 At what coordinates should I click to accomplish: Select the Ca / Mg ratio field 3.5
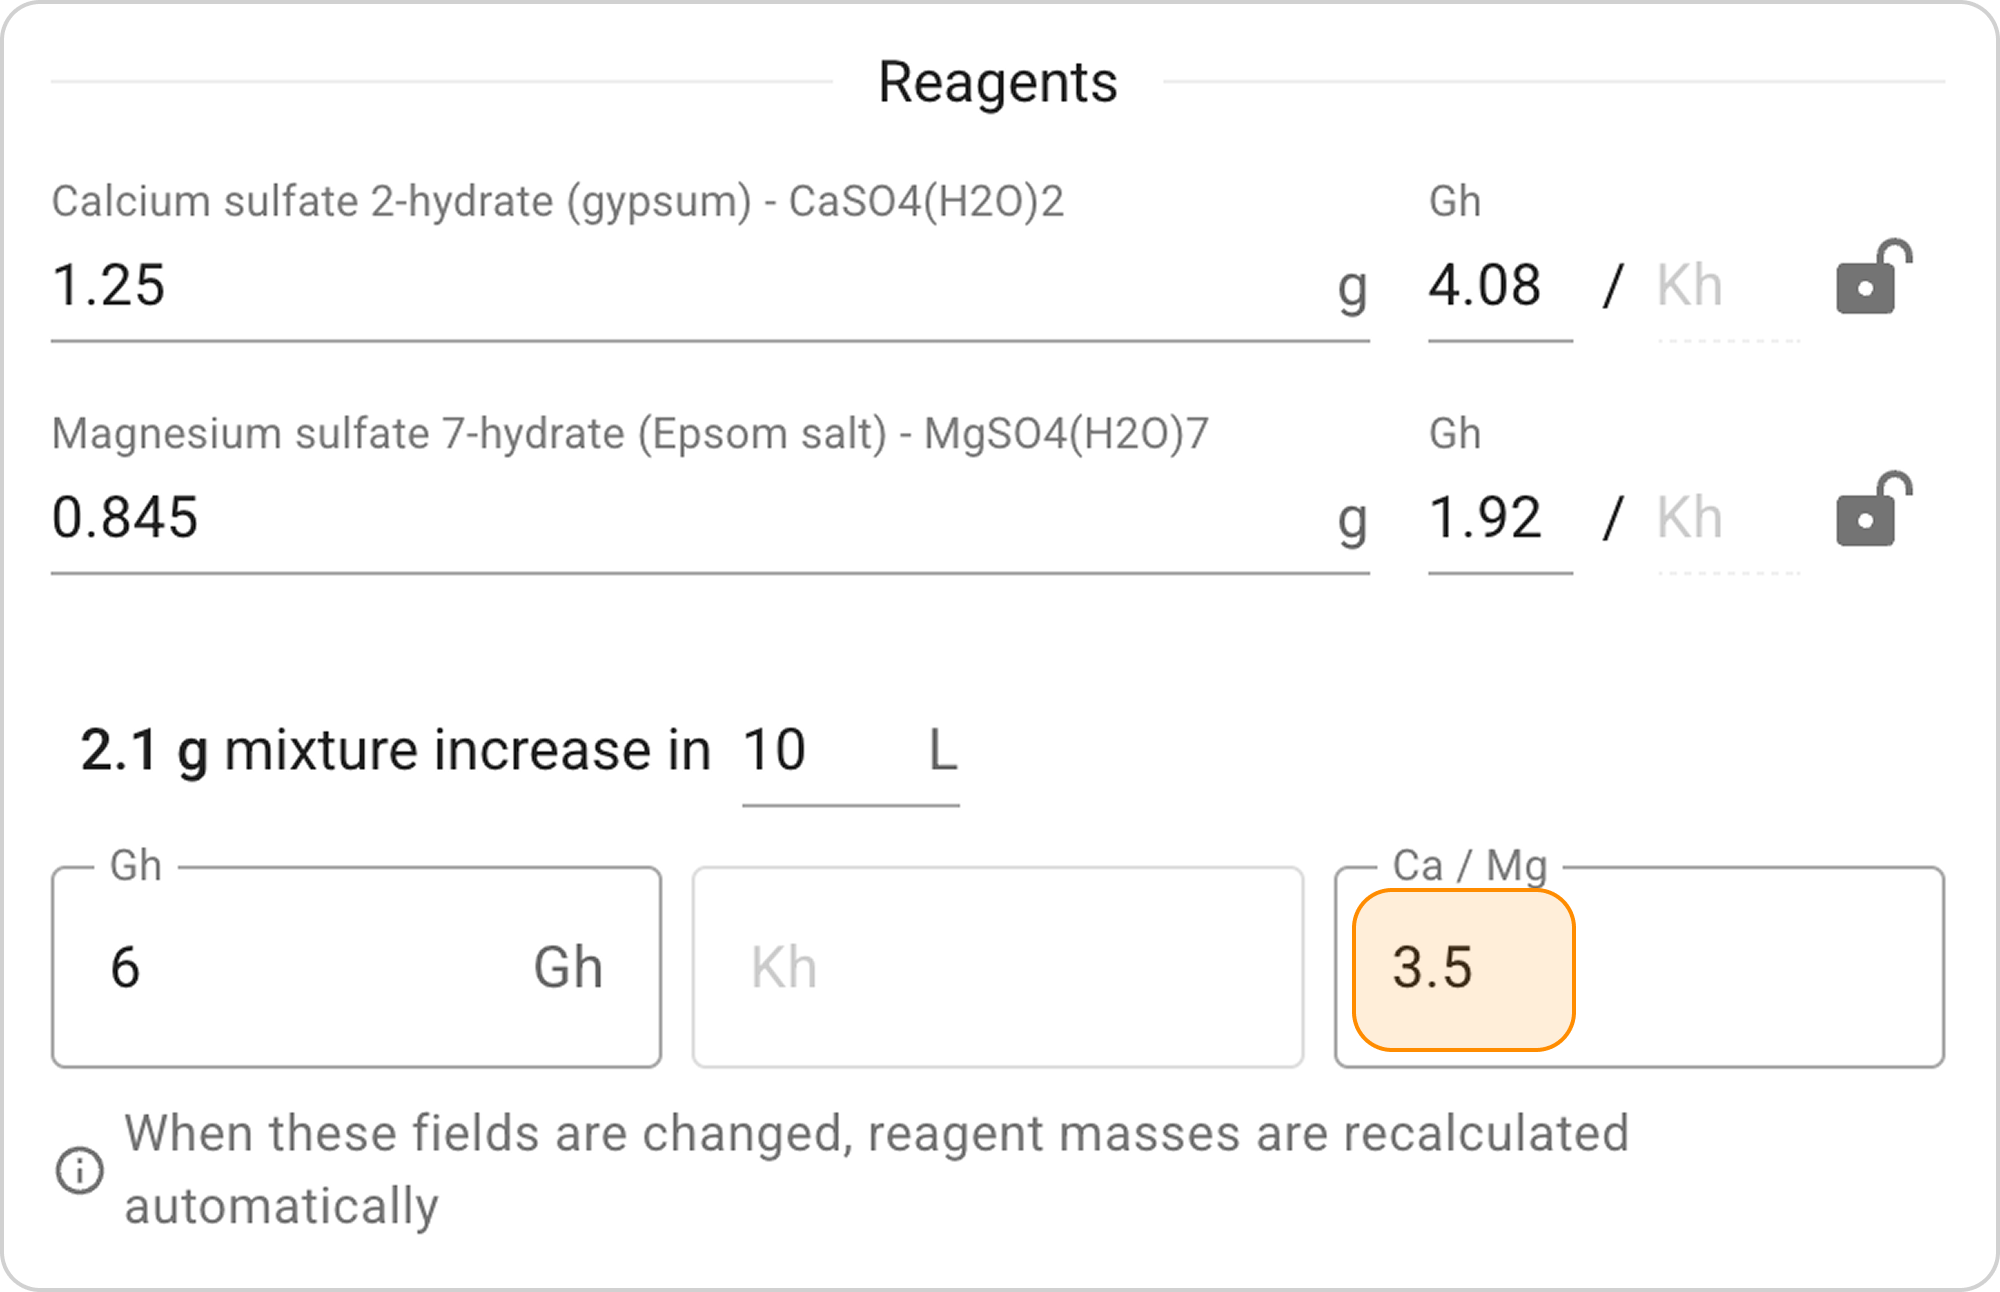[1462, 968]
